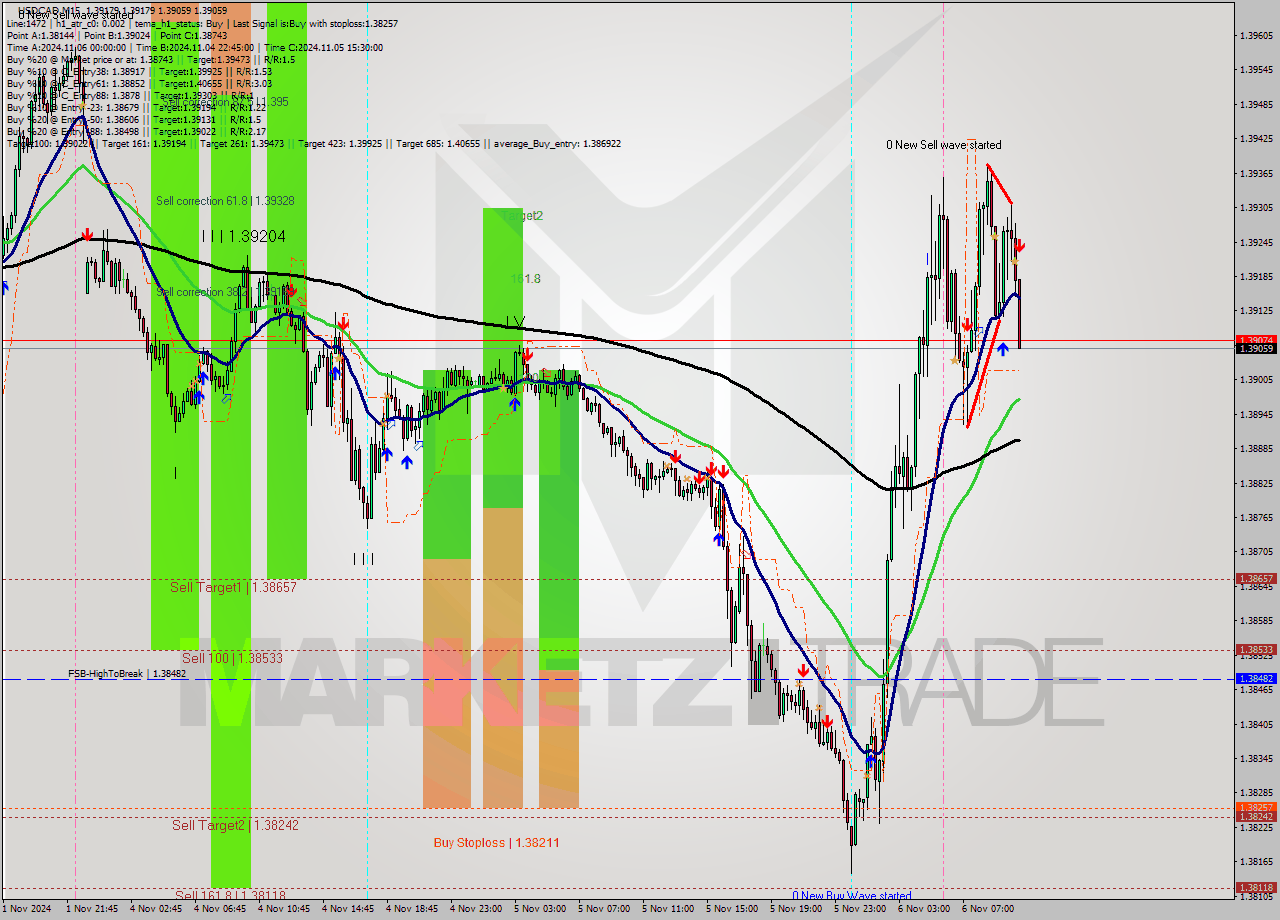Screen dimensions: 1280x920
Task: Click the 'Line:1472 | h1_atr_c0' info line
Action: 202,23
